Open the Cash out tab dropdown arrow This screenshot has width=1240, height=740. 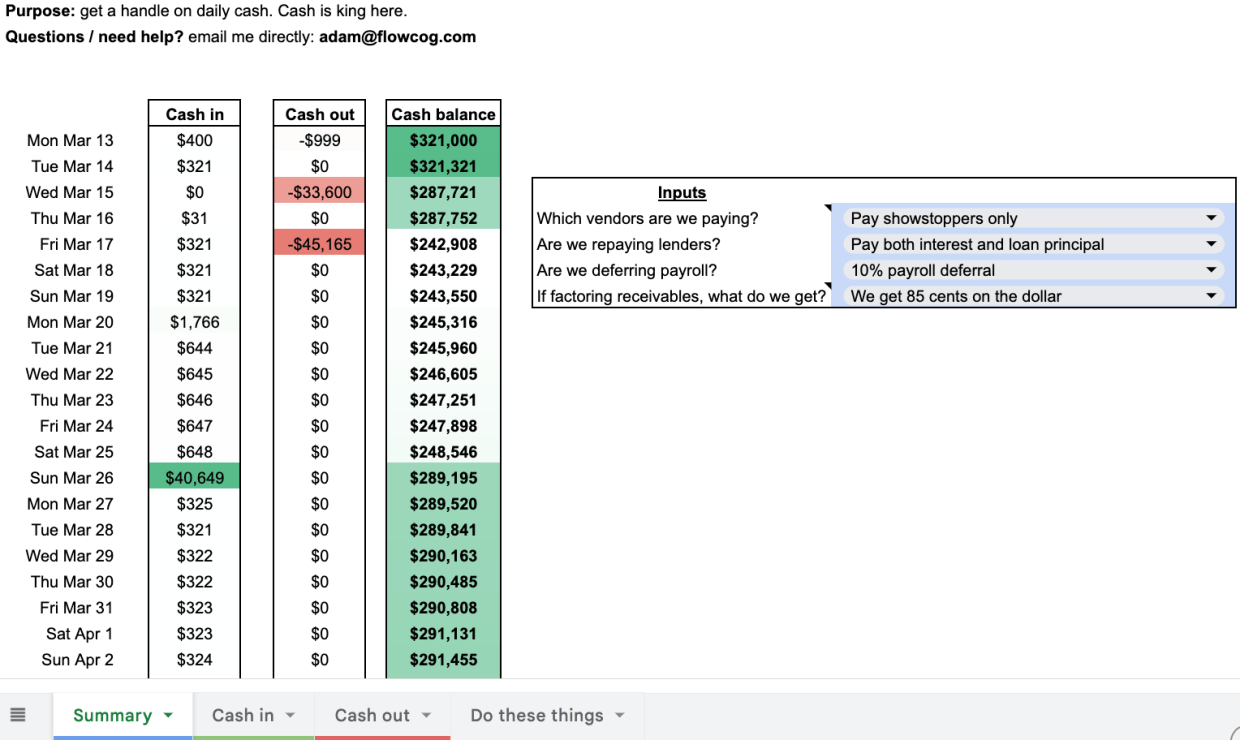click(x=427, y=715)
